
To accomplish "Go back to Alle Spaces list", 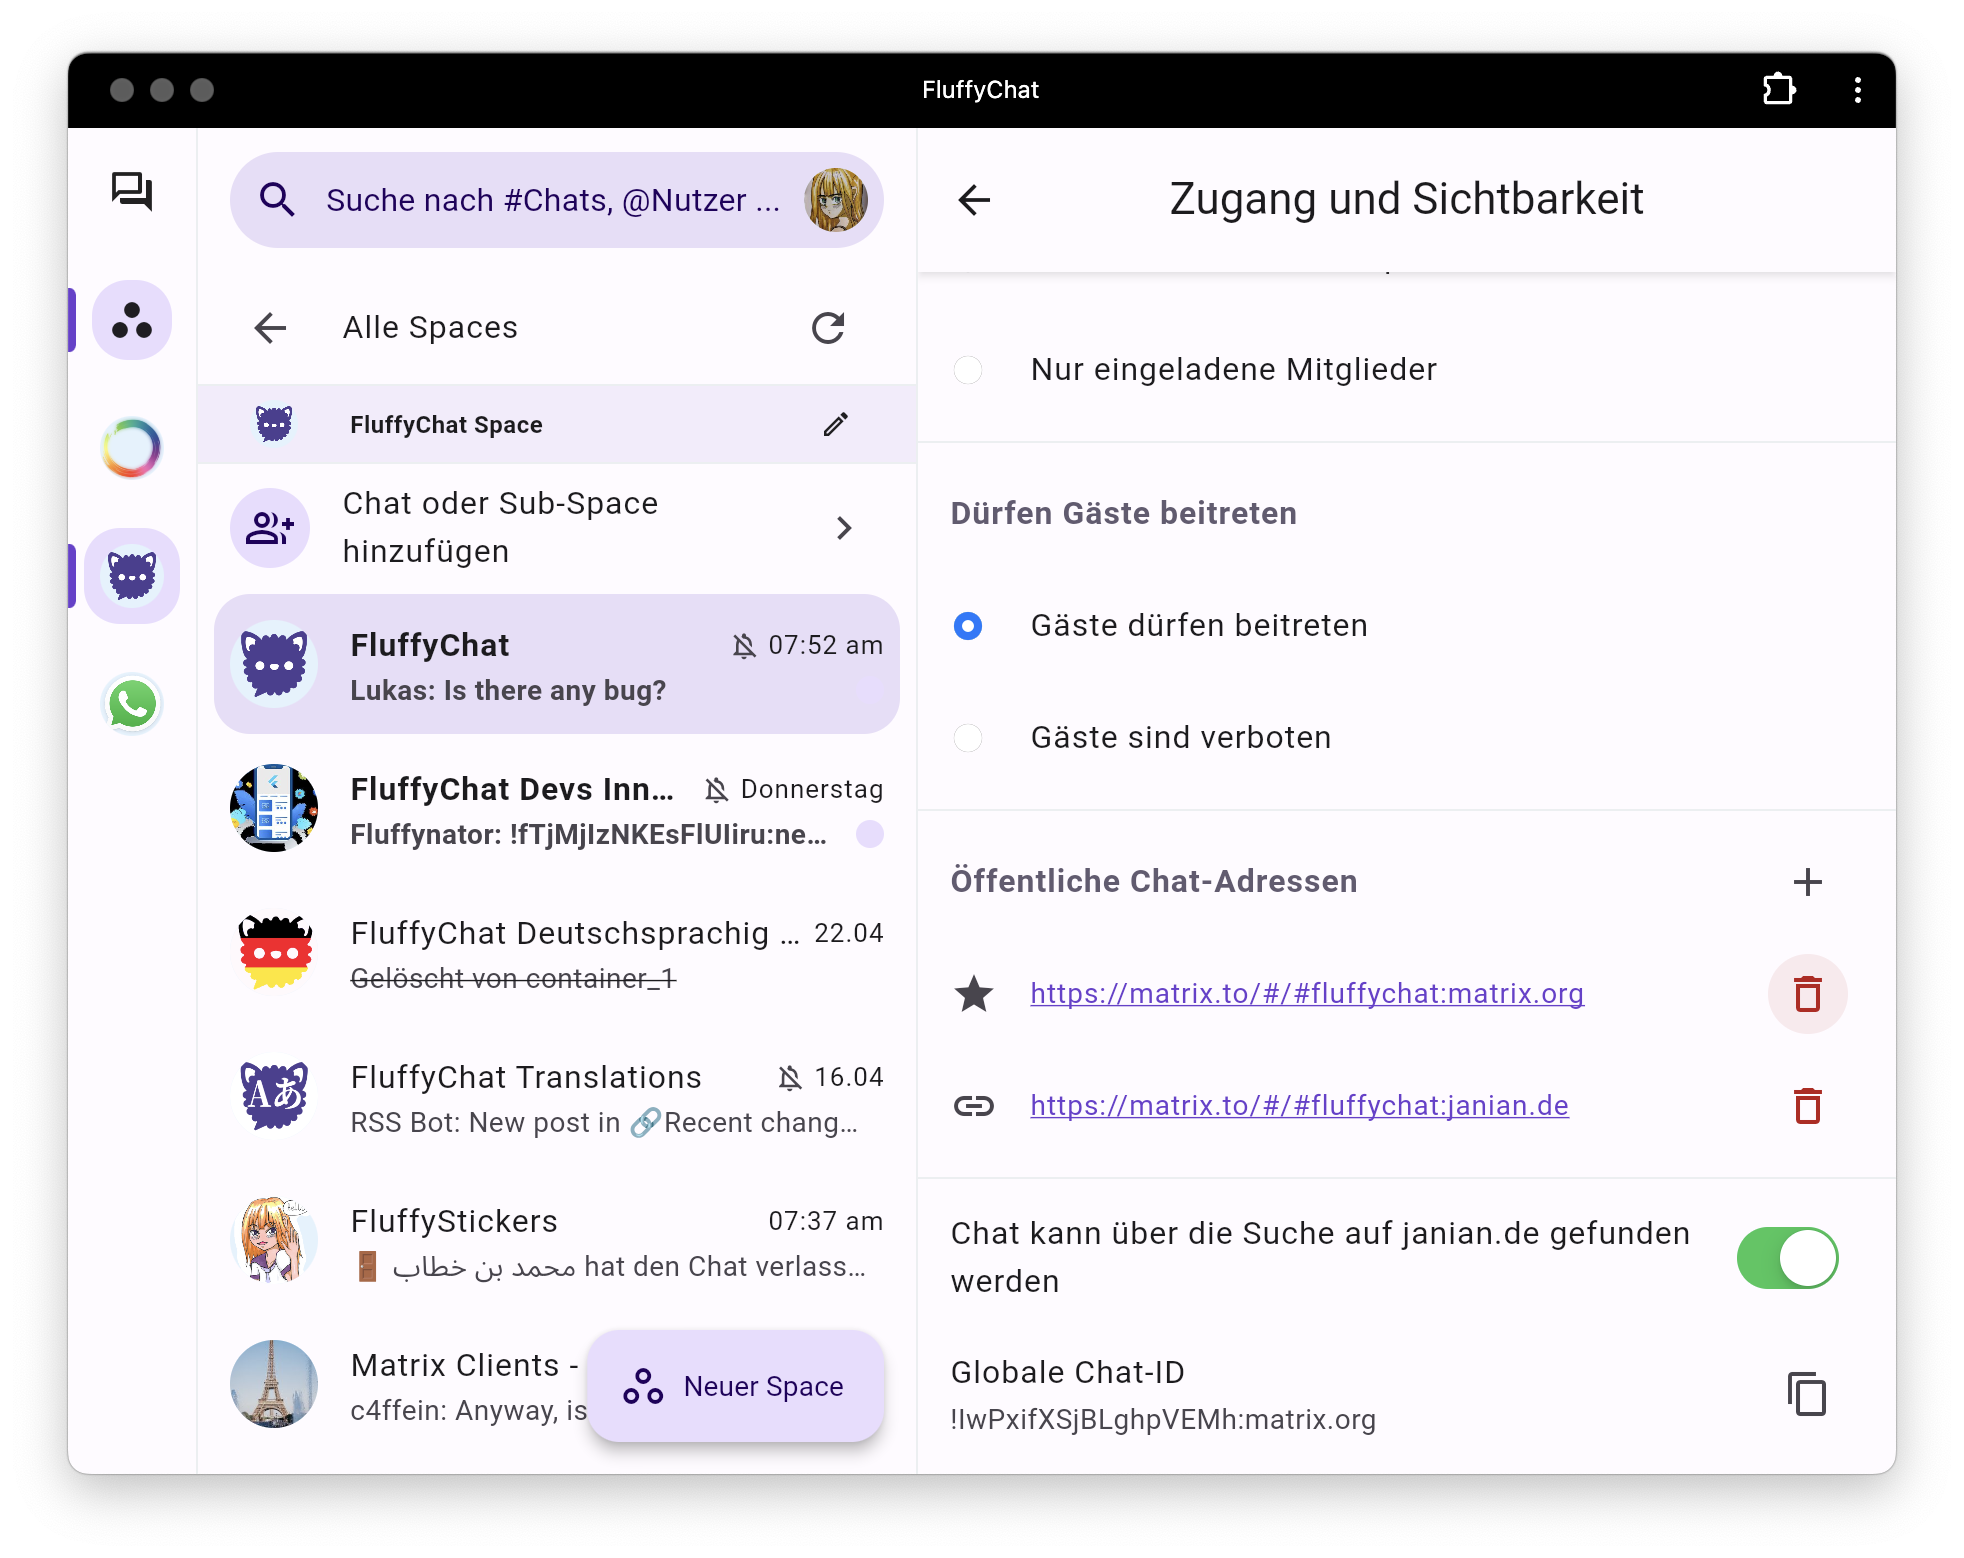I will 270,328.
